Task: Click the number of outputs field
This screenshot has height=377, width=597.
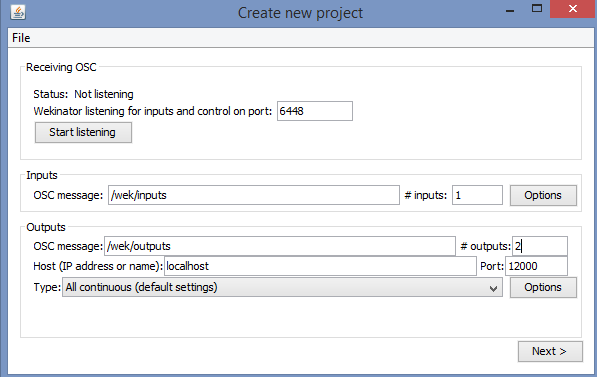Action: (x=540, y=246)
